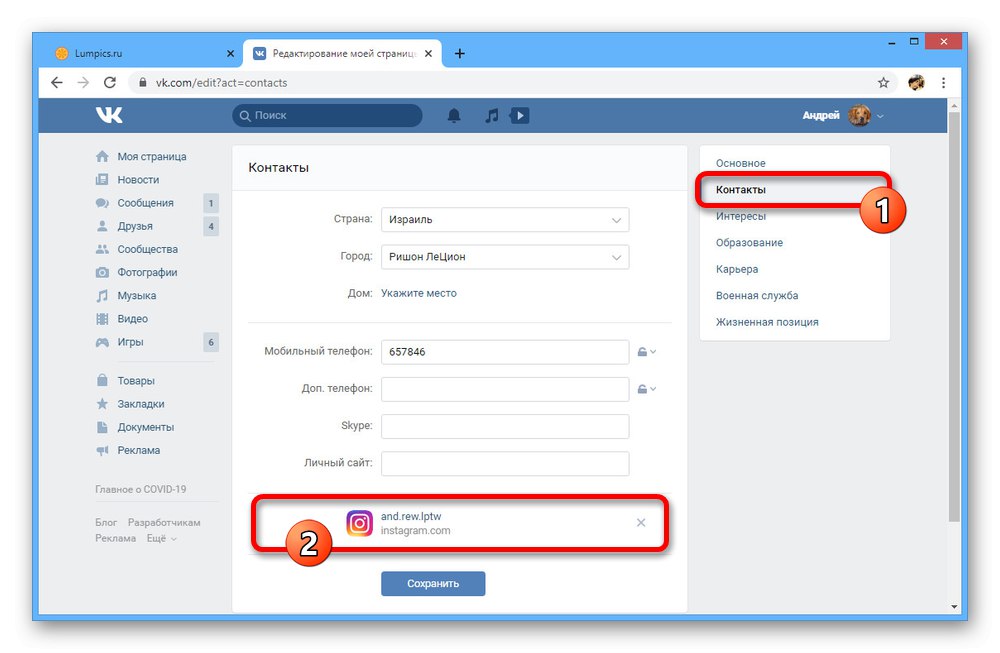The height and width of the screenshot is (653, 1000).
Task: Open the Военная служба section
Action: click(x=757, y=295)
